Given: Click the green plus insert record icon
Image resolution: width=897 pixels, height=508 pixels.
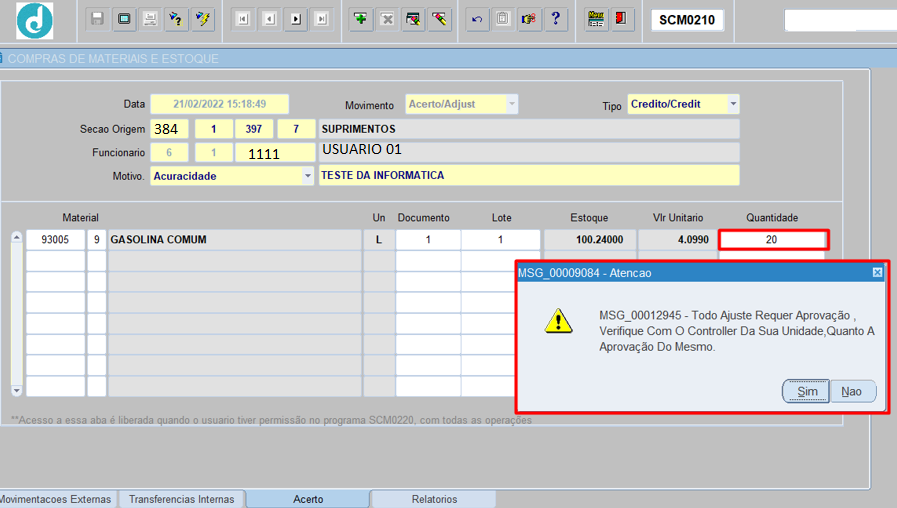Looking at the screenshot, I should coord(361,19).
